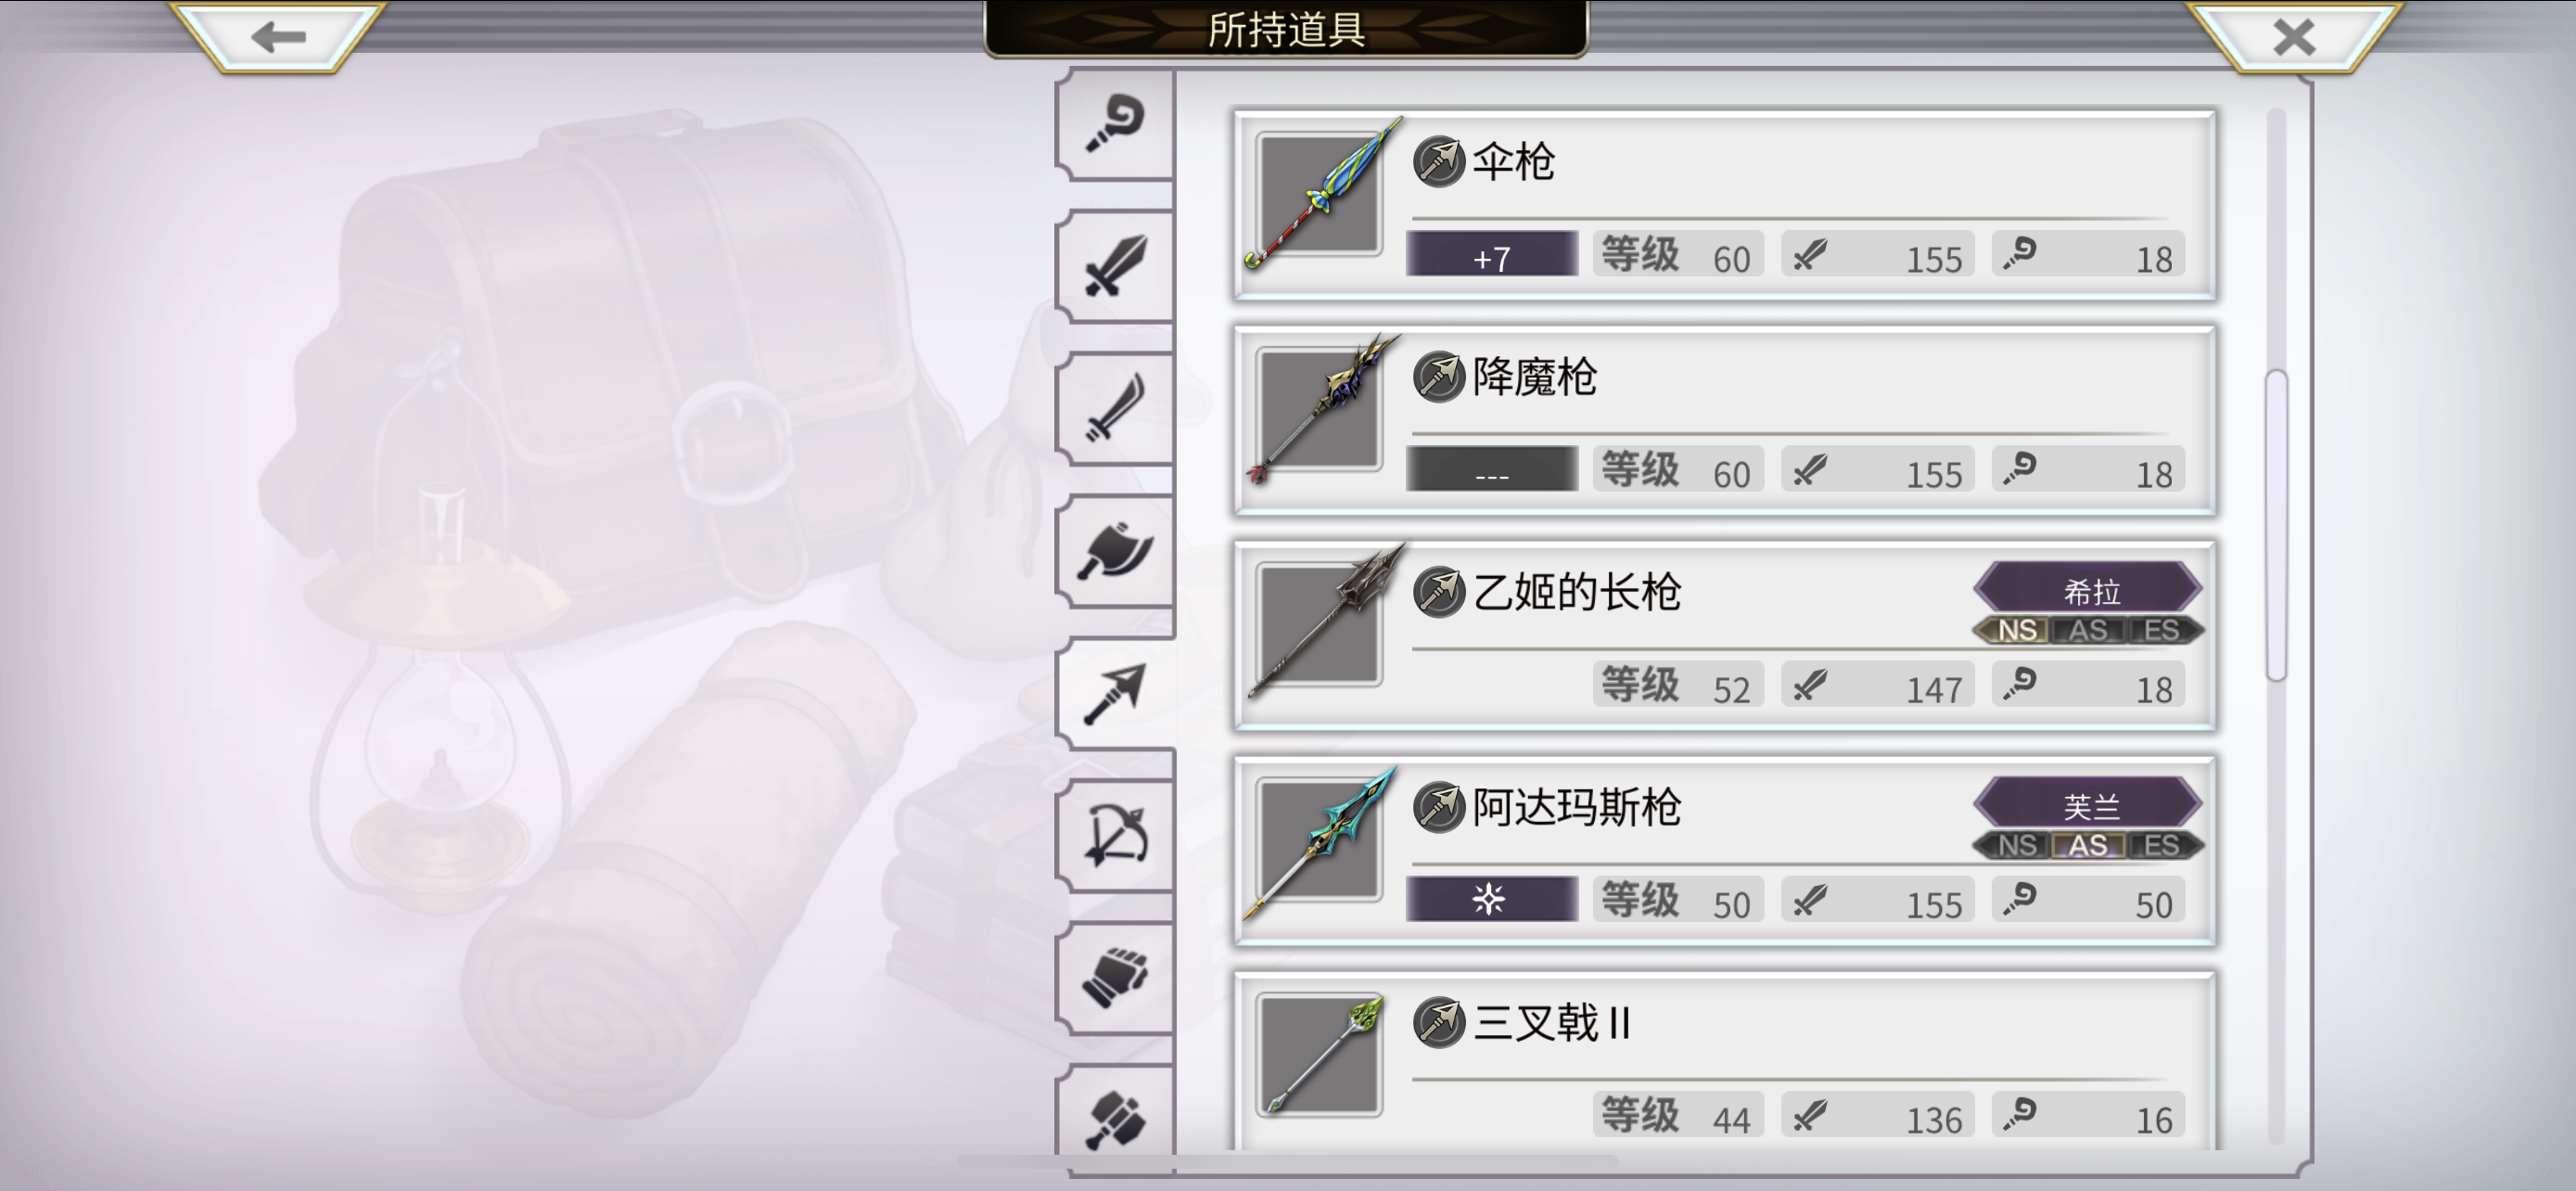Viewport: 2576px width, 1191px height.
Task: Select the sword weapon category tab
Action: [1116, 266]
